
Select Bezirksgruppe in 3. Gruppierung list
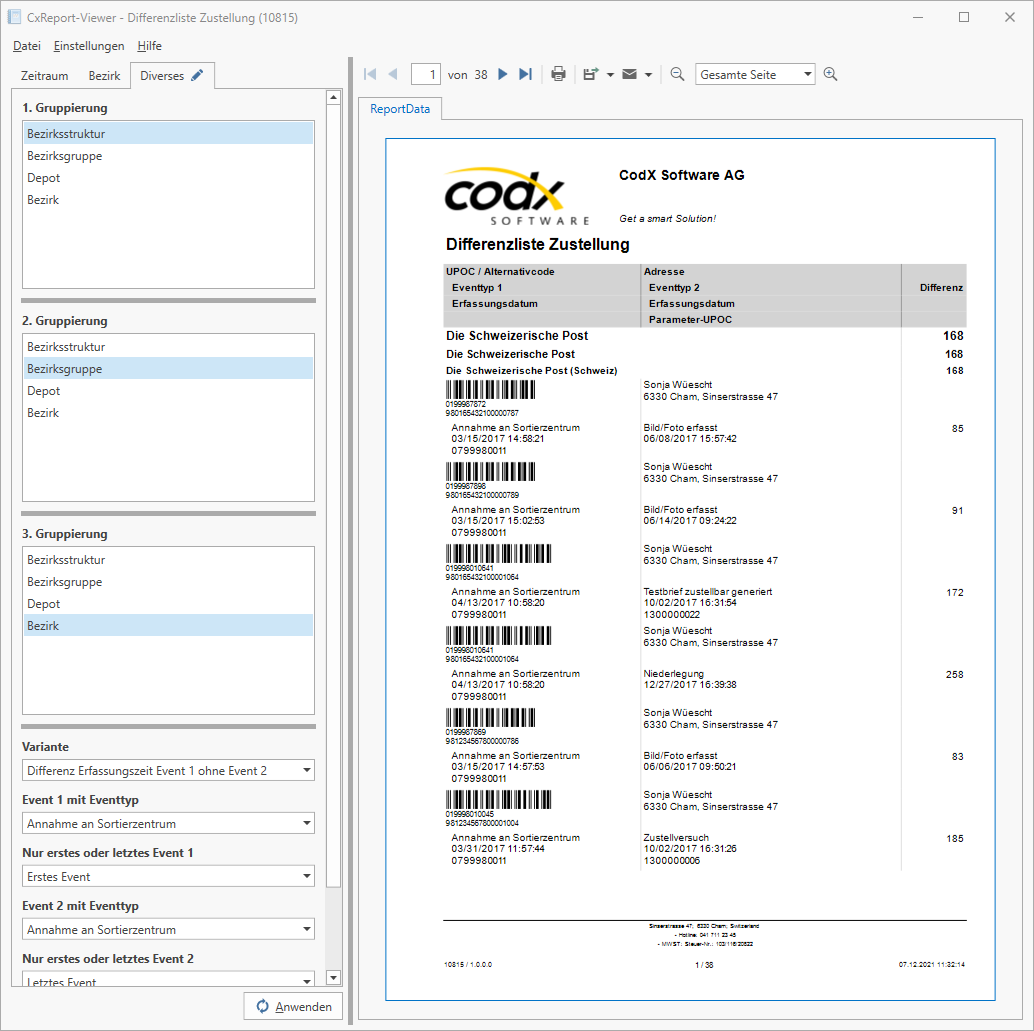point(67,581)
